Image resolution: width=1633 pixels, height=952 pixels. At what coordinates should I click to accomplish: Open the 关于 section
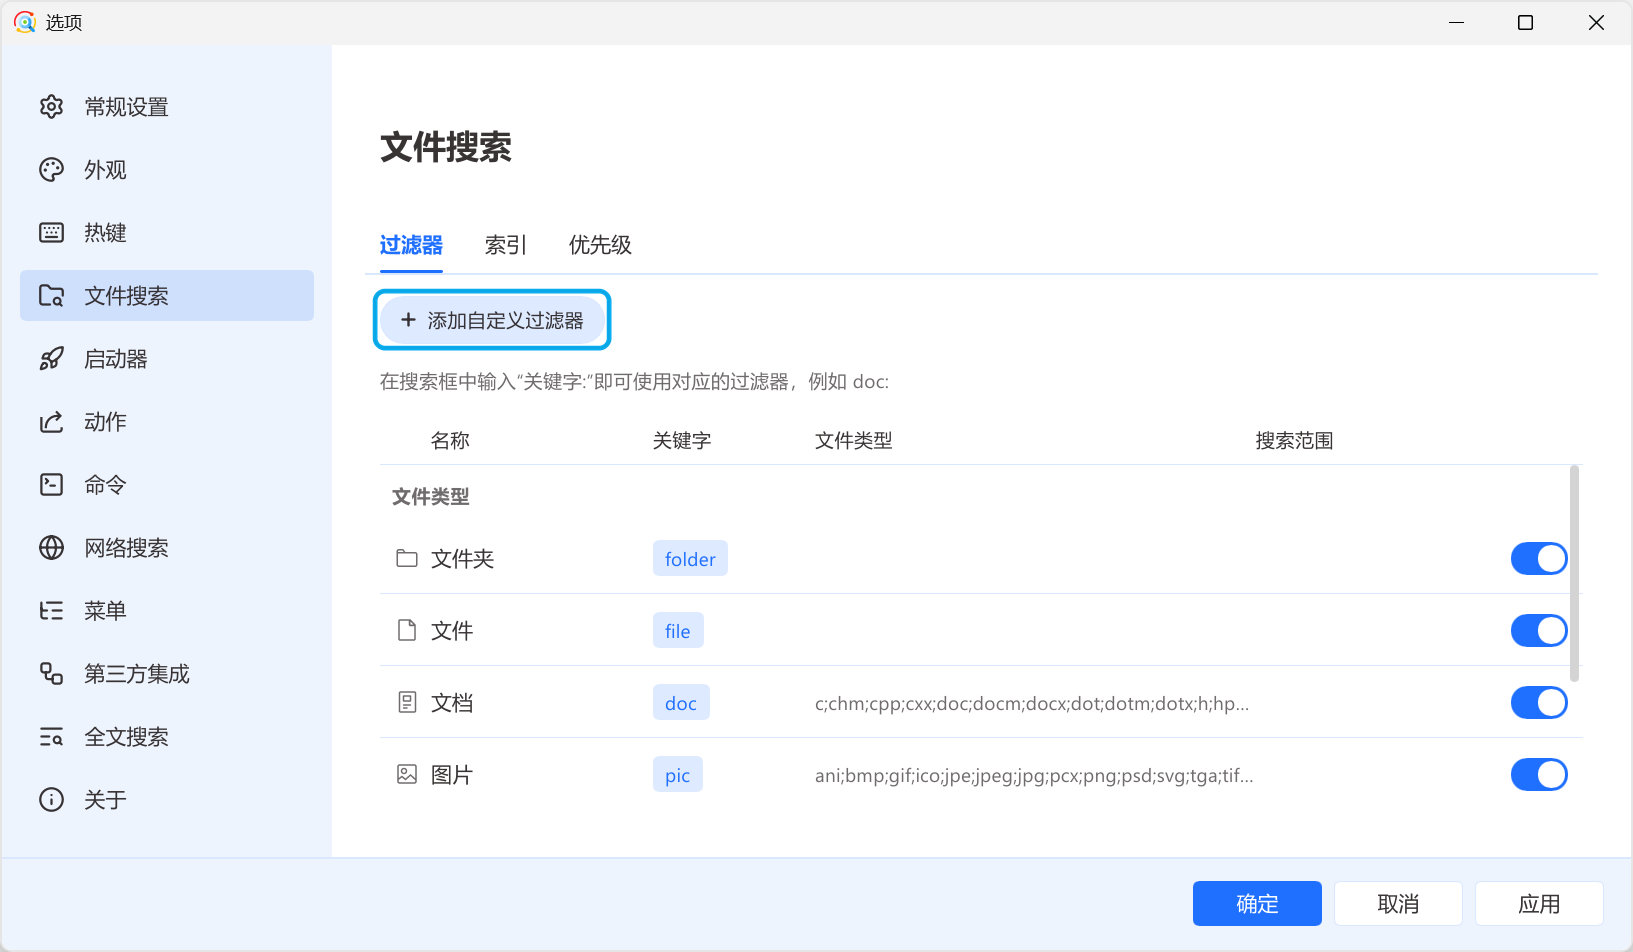click(167, 800)
